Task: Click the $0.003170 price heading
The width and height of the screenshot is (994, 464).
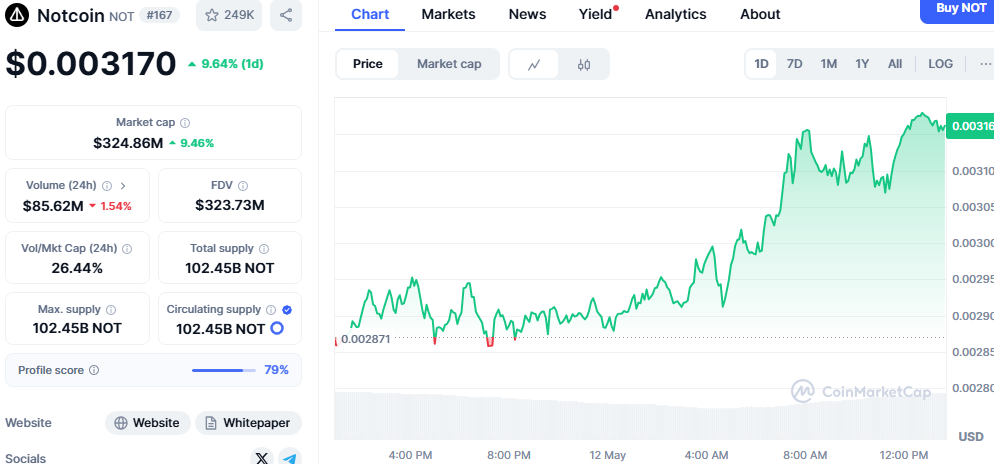Action: [91, 63]
